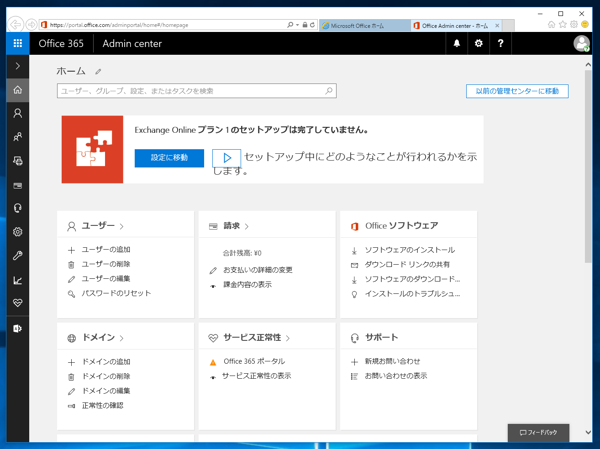The height and width of the screenshot is (449, 600).
Task: Open the Reports chart icon in sidebar
Action: (x=18, y=280)
